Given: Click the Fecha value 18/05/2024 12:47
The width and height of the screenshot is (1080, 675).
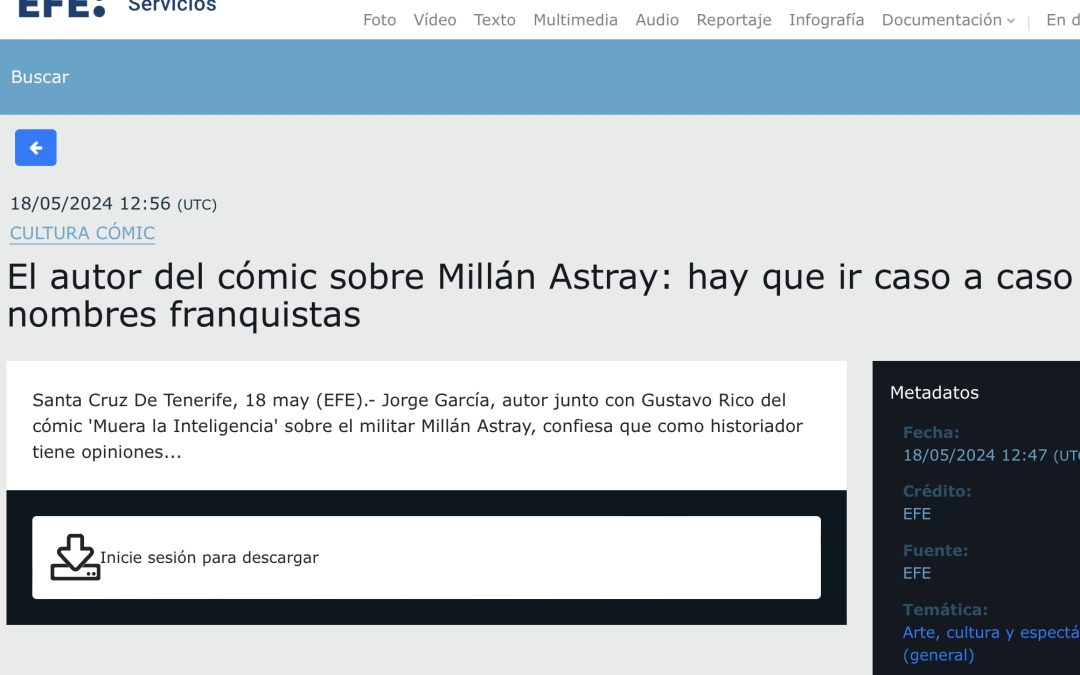Looking at the screenshot, I should click(991, 455).
